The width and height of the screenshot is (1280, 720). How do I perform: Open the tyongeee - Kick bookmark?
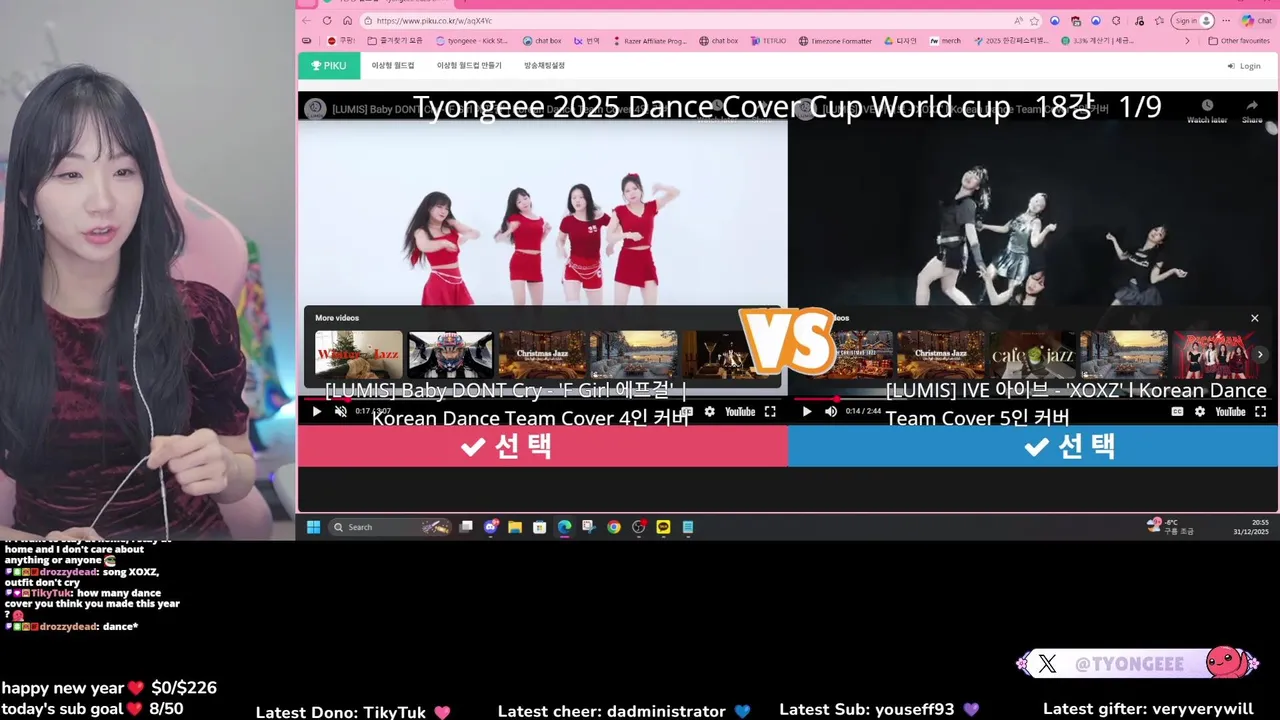472,41
